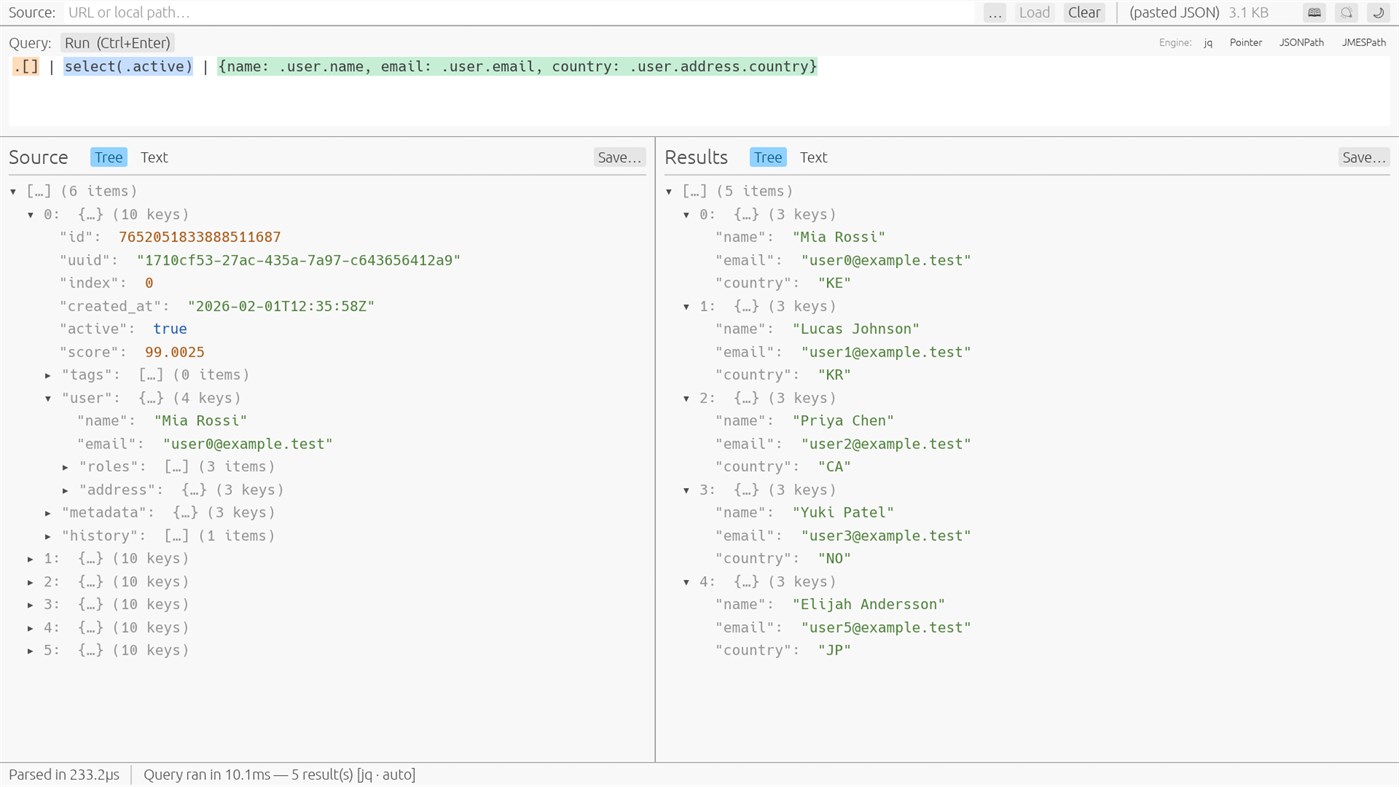1399x787 pixels.
Task: Click "user5@example.test" in Results
Action: click(886, 628)
